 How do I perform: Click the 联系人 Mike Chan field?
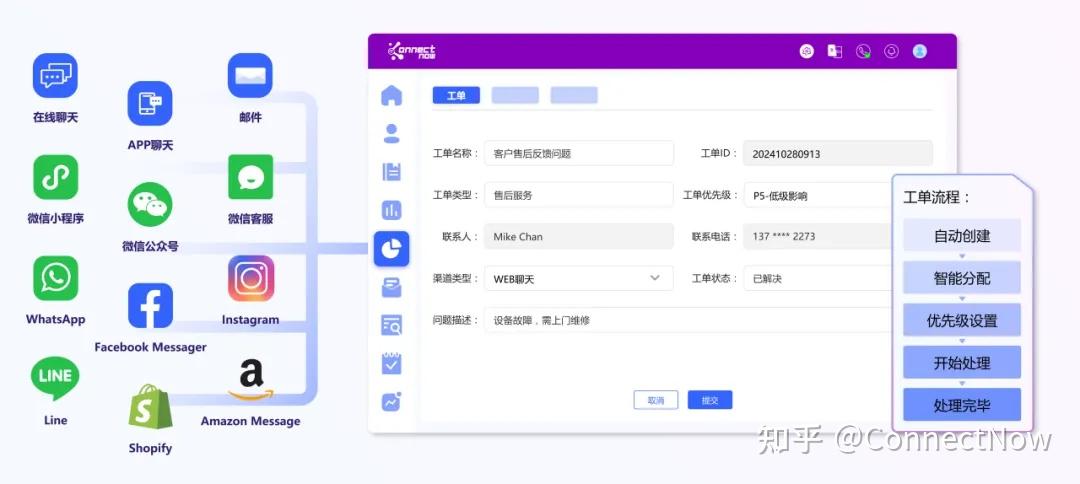pyautogui.click(x=579, y=236)
